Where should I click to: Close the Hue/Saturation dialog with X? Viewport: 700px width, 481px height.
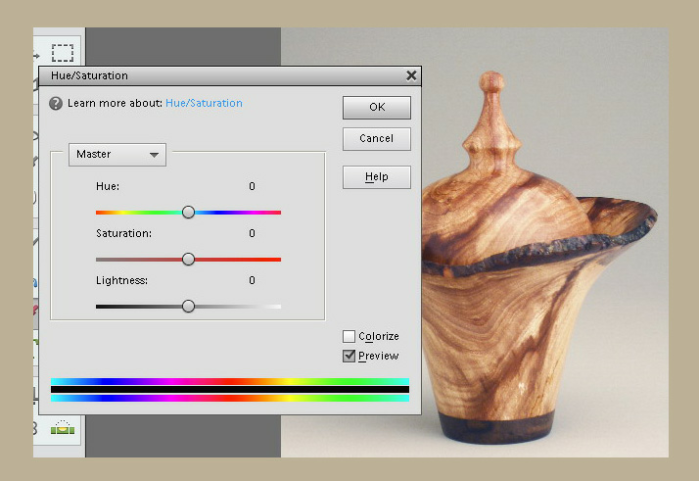point(411,76)
